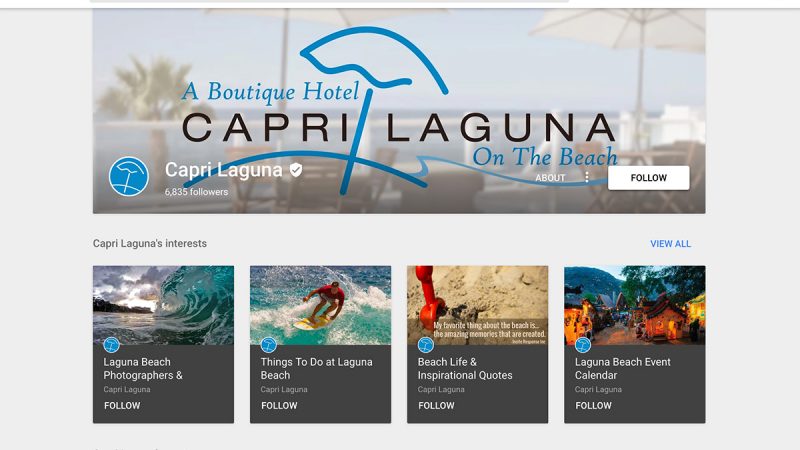
Task: Open the wave photo thumbnail
Action: tap(163, 305)
